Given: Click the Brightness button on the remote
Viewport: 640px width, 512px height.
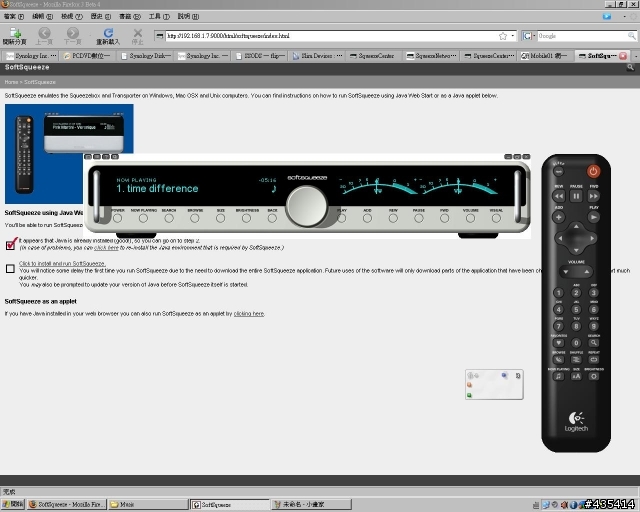Looking at the screenshot, I should (593, 376).
